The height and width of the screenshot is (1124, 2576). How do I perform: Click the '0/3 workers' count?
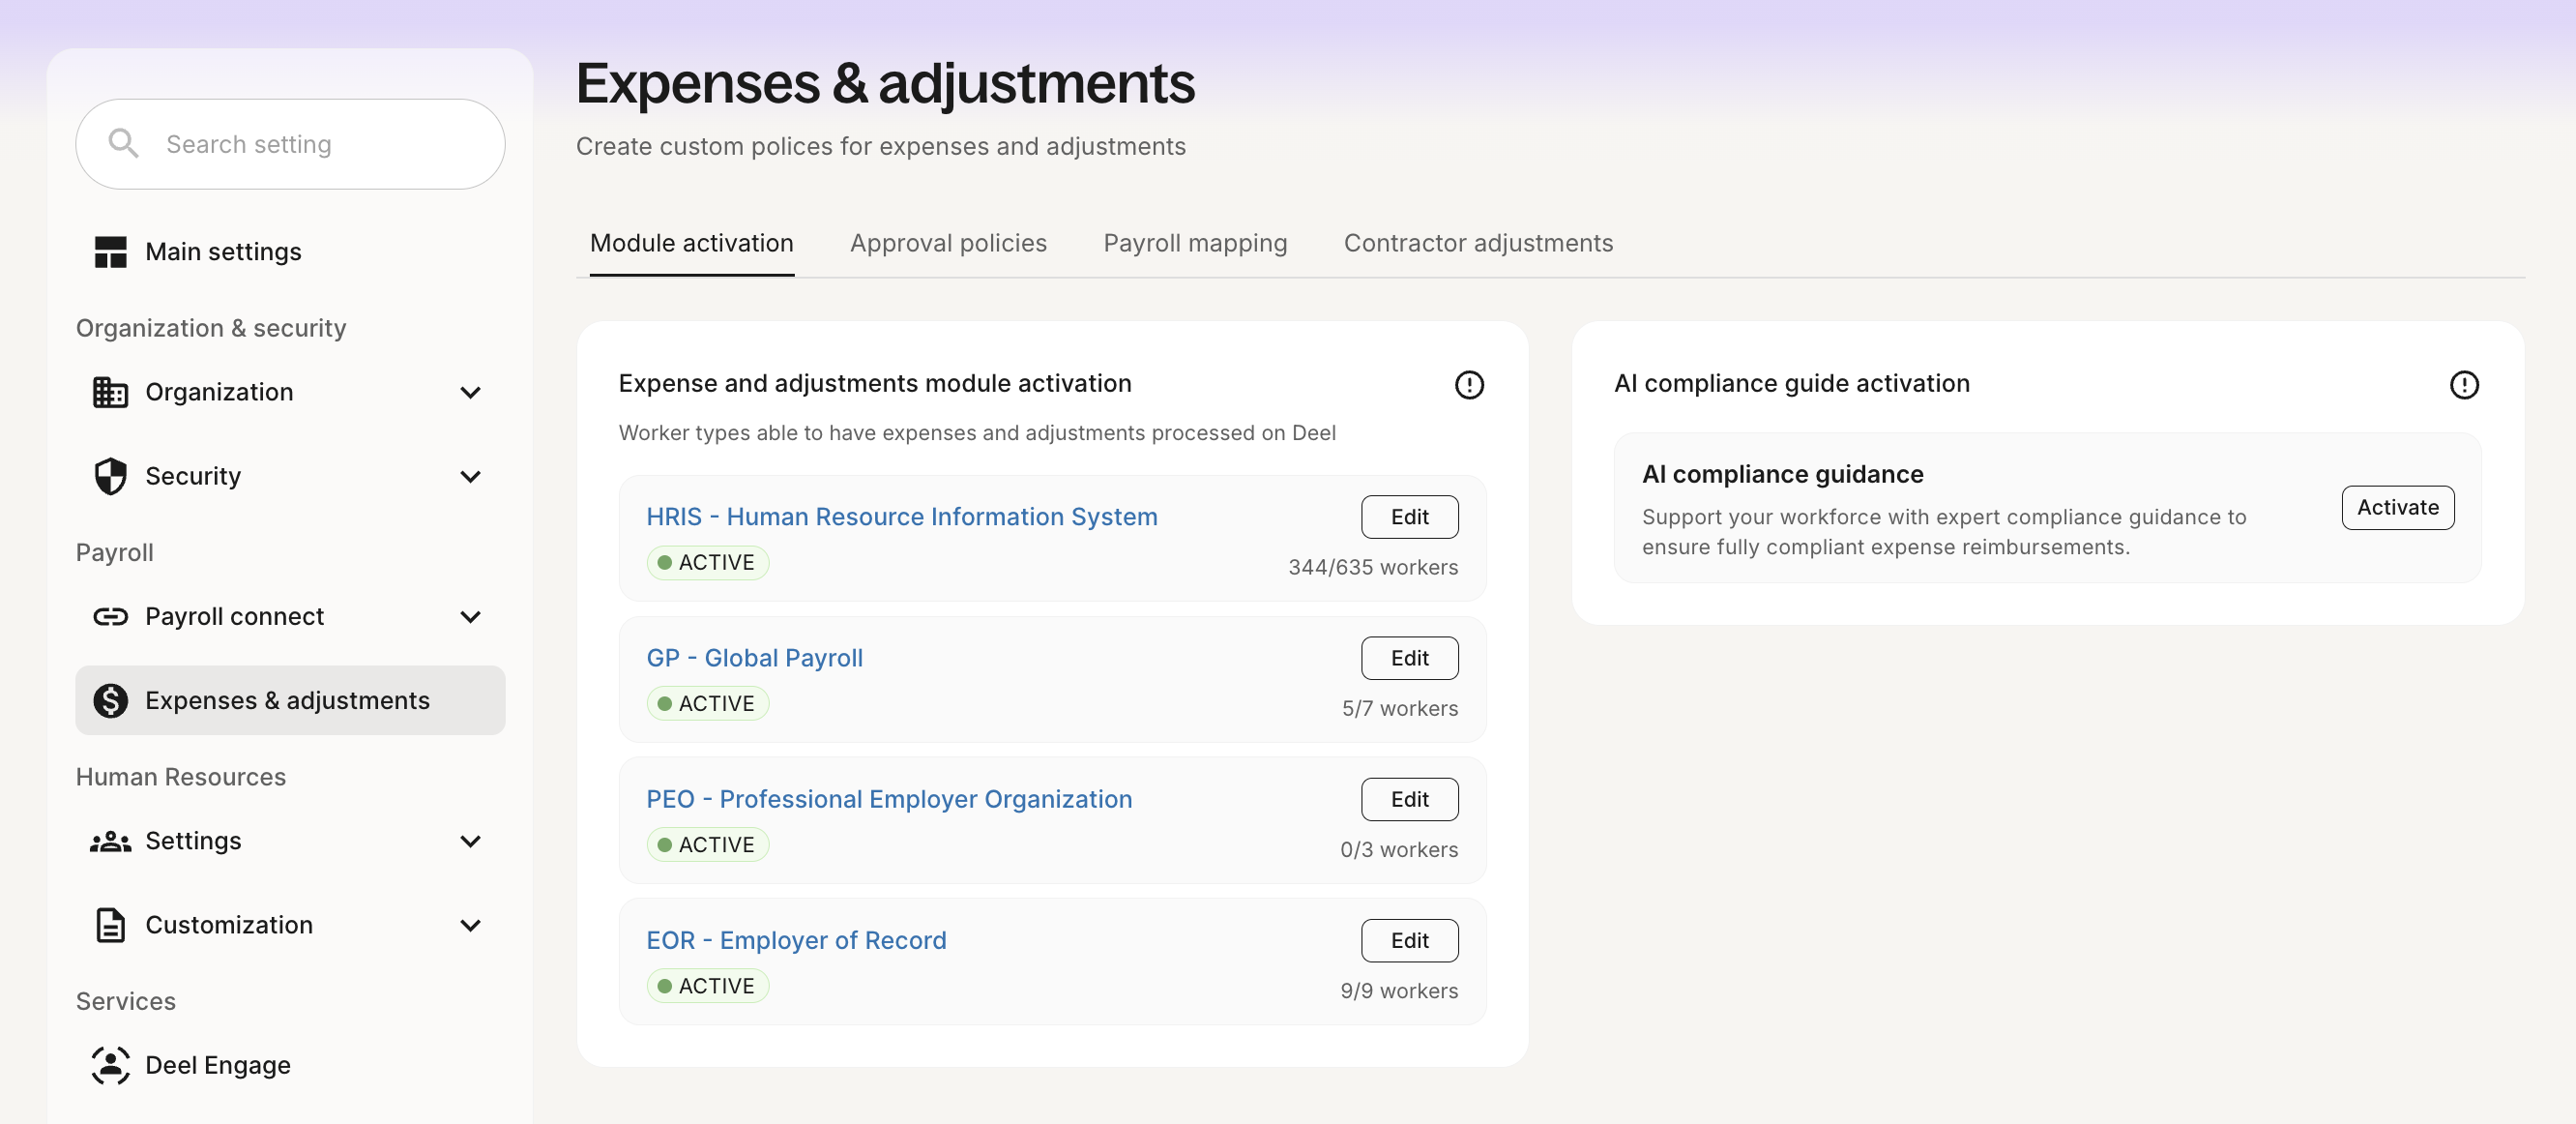pyautogui.click(x=1398, y=848)
